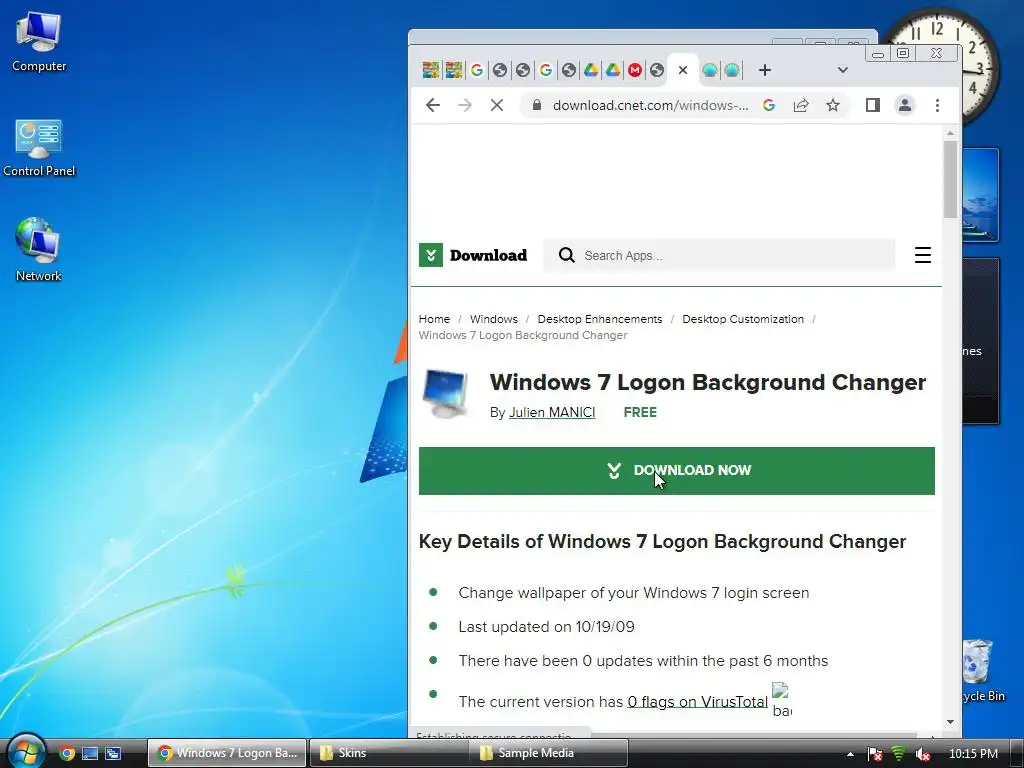Click the greyed-out forward arrow
Image resolution: width=1024 pixels, height=768 pixels.
click(x=464, y=105)
